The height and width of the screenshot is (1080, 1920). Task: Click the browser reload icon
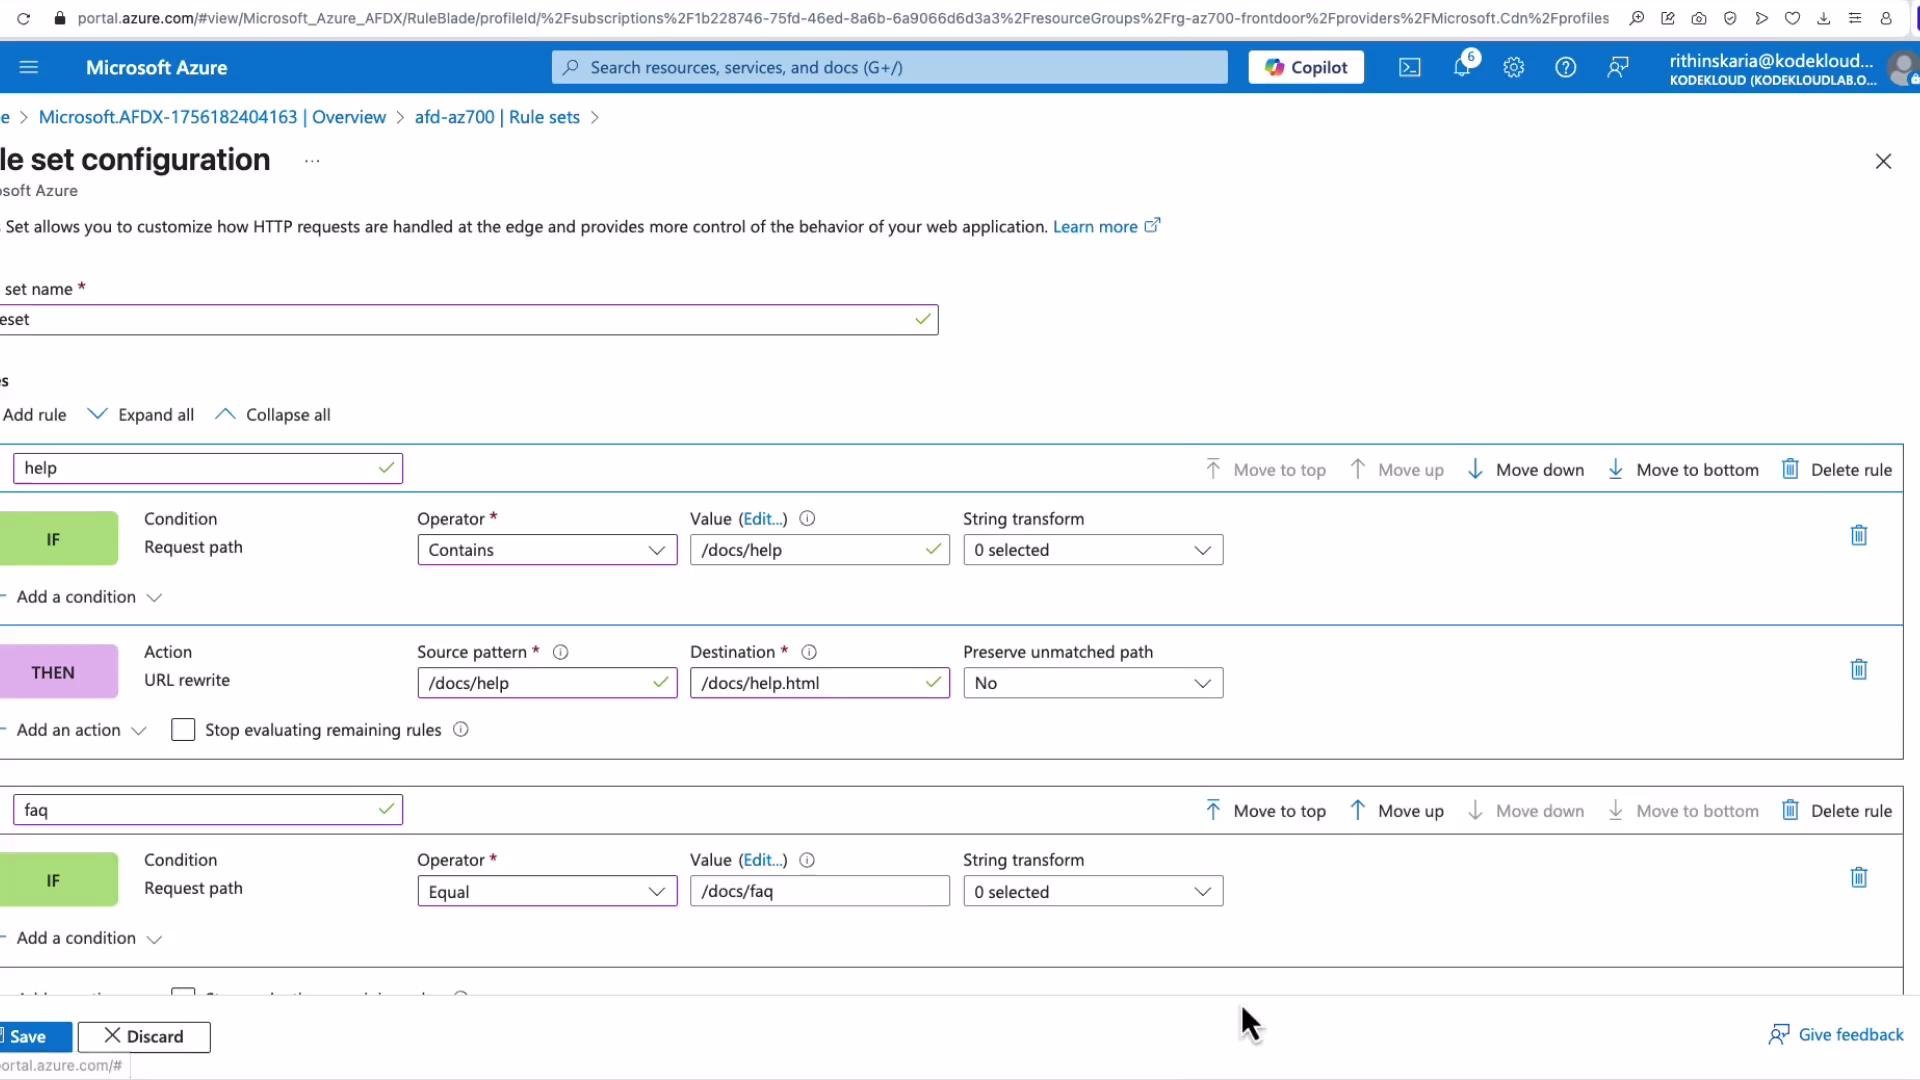[23, 18]
